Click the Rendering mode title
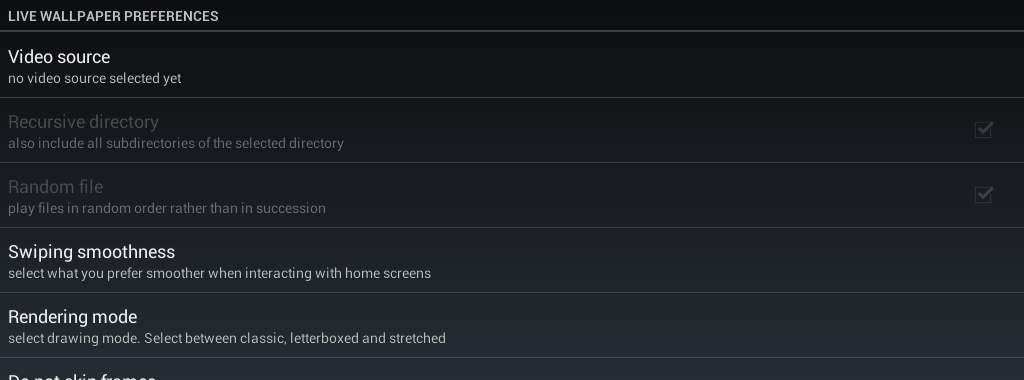The width and height of the screenshot is (1024, 380). [x=72, y=317]
